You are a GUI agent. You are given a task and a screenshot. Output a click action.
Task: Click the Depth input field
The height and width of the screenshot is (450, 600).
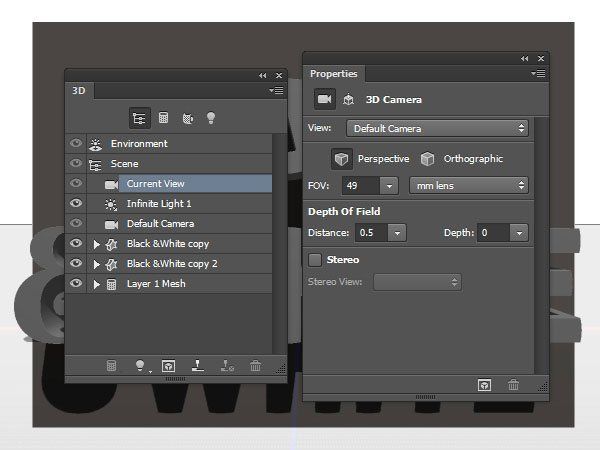click(494, 233)
